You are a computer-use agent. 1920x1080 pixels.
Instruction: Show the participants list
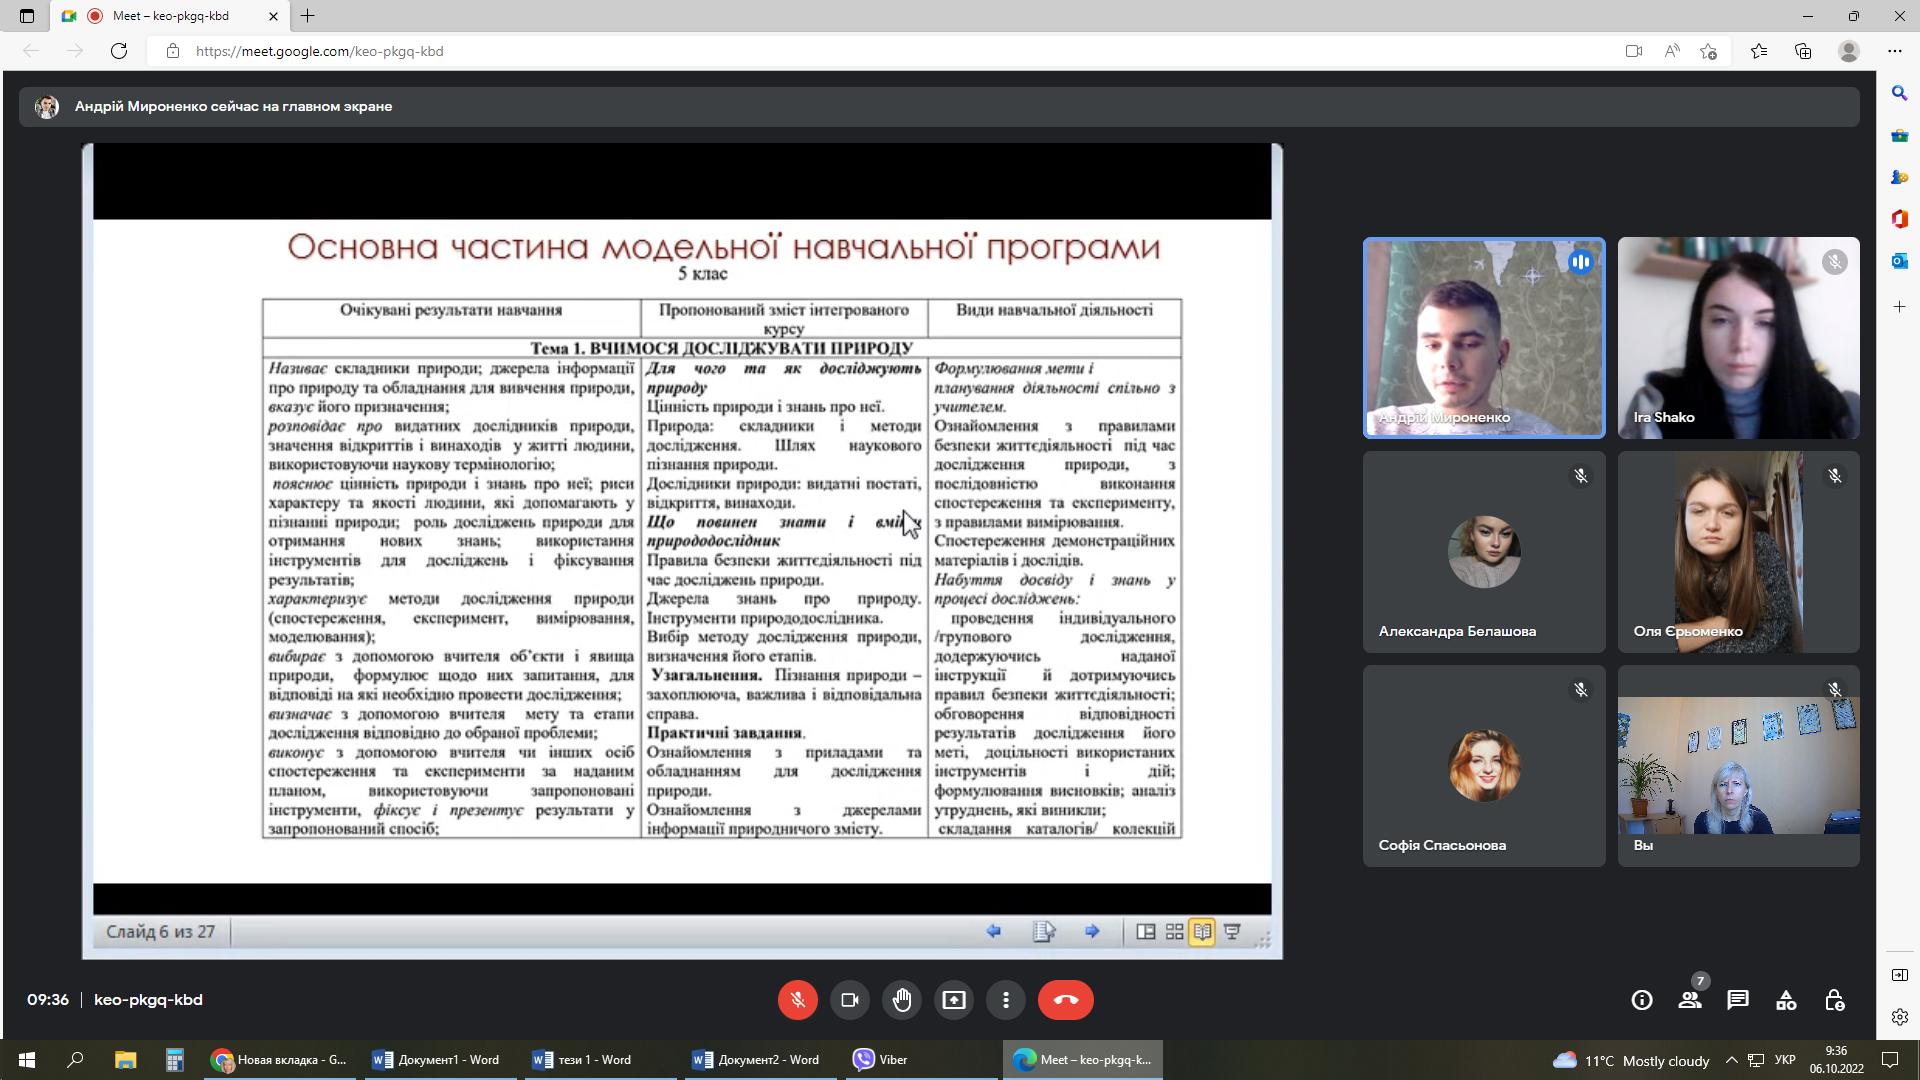(1690, 1000)
